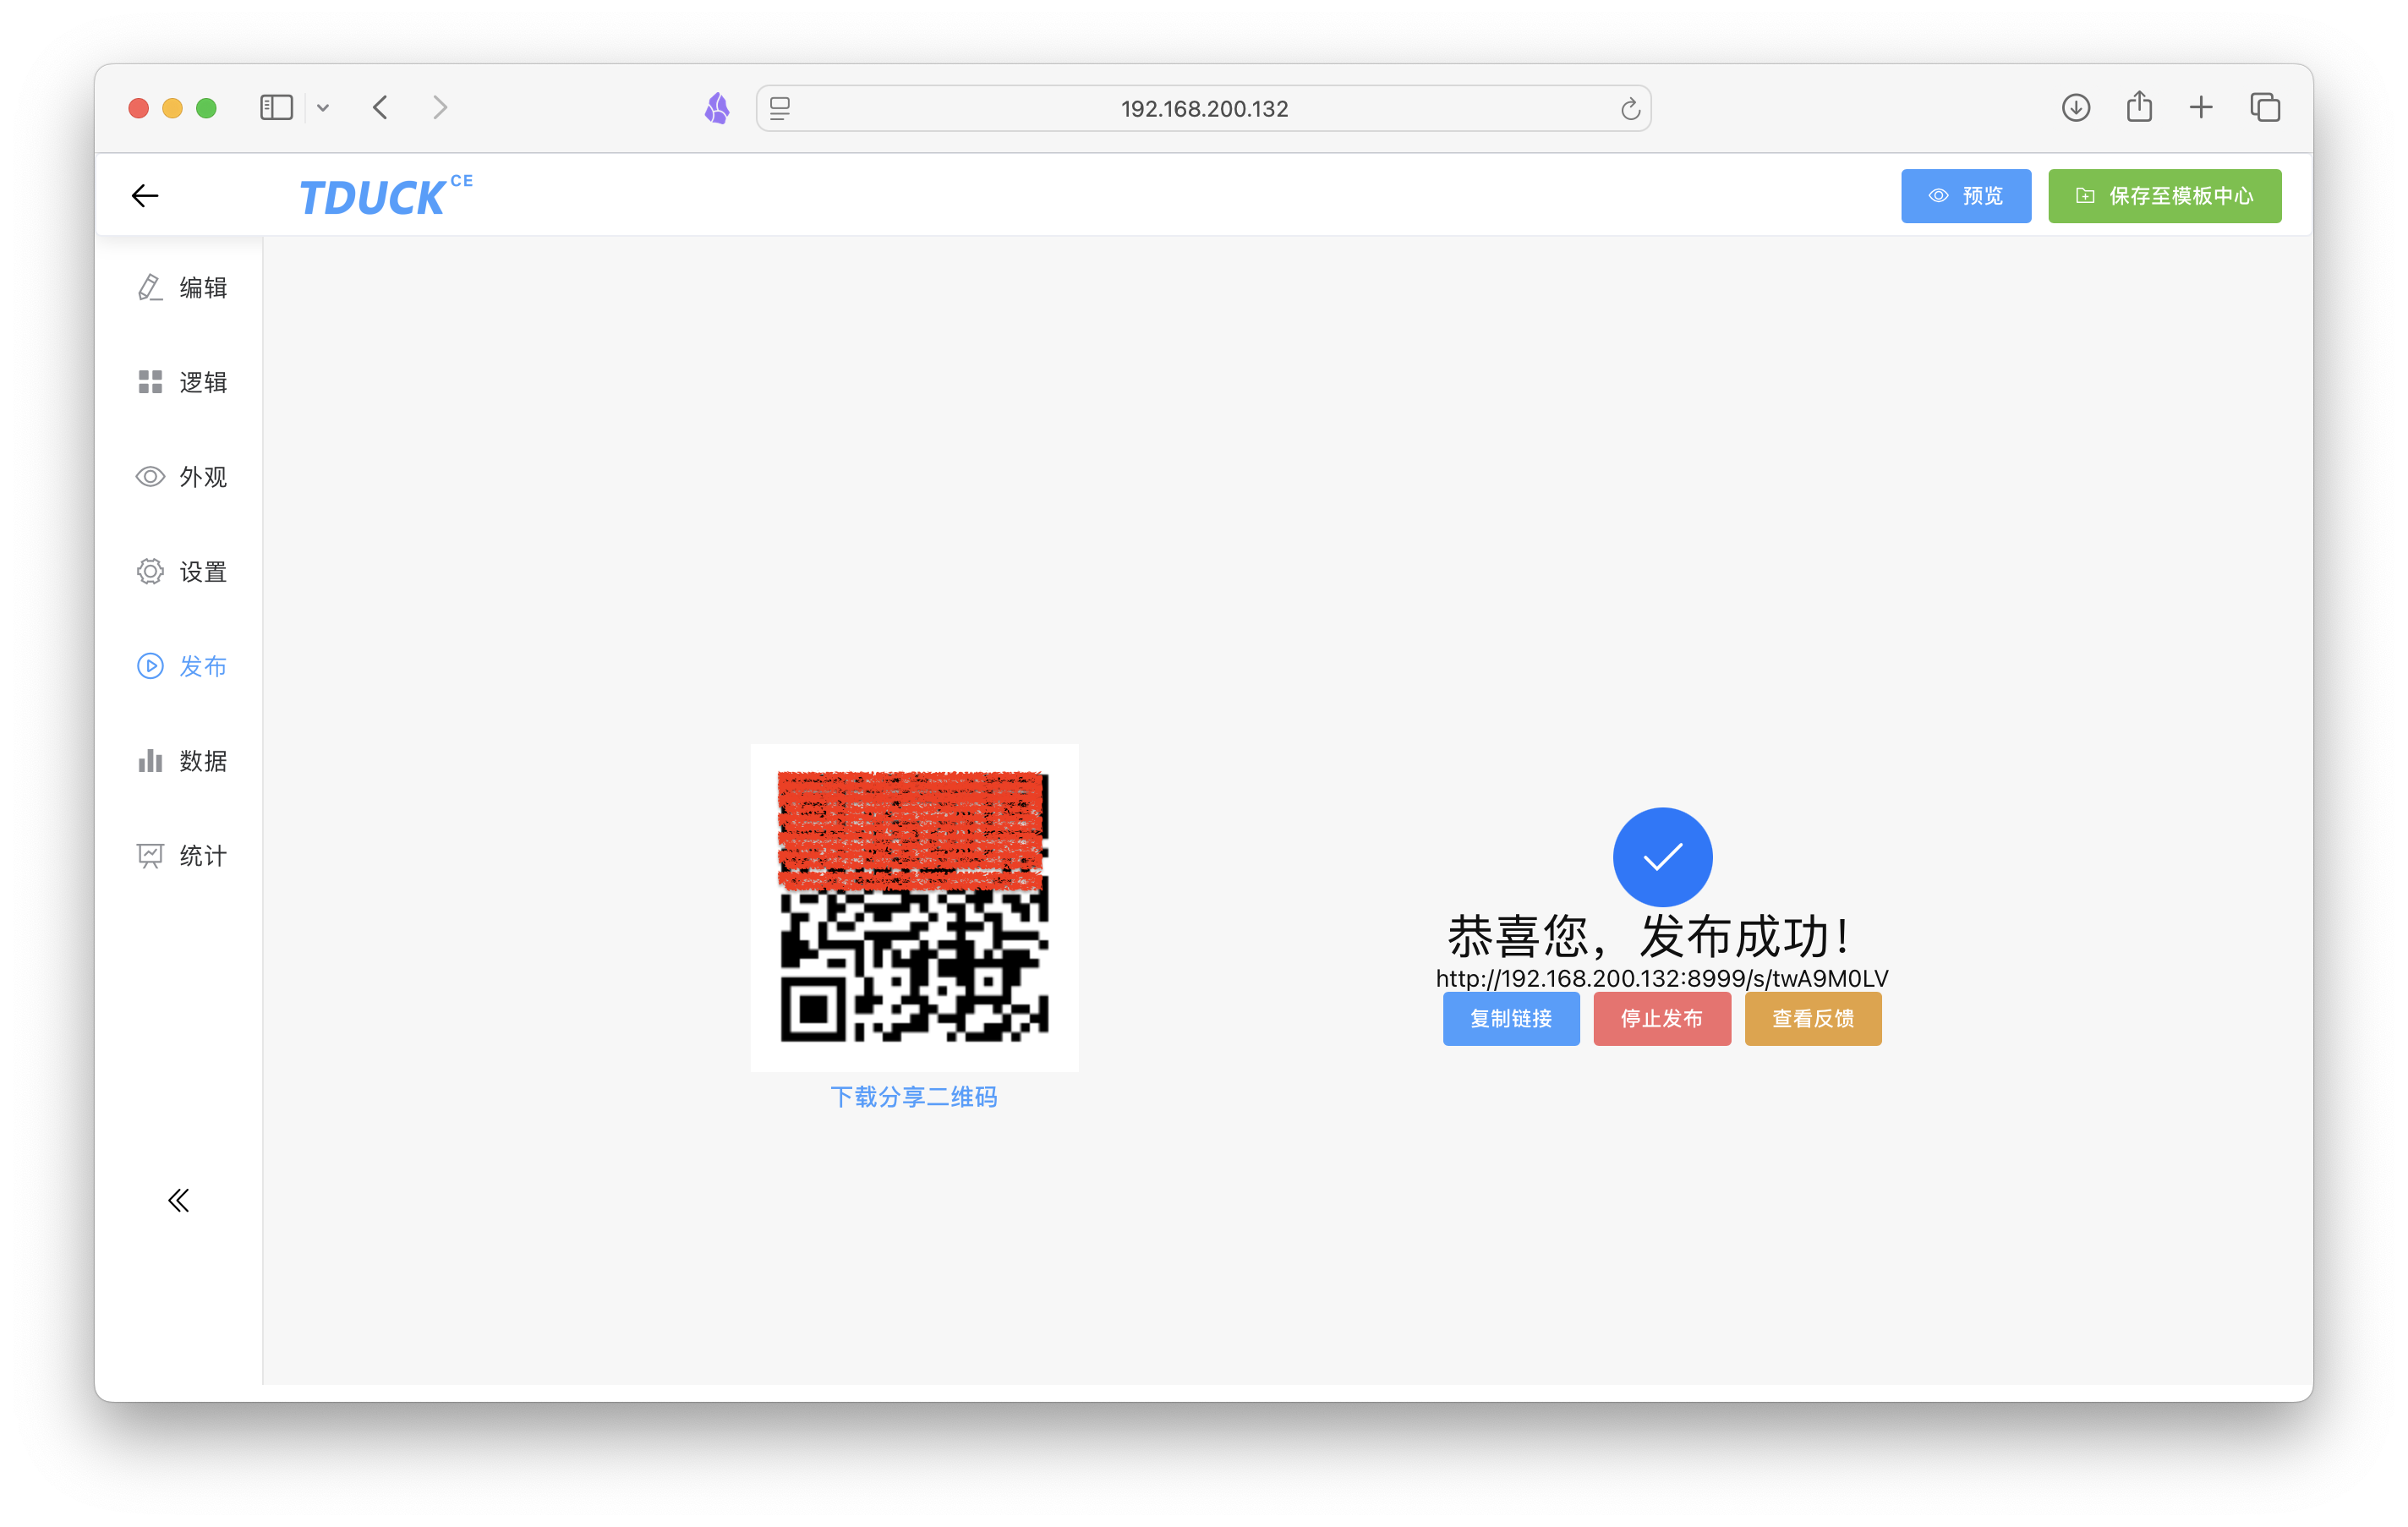Open a new tab with plus icon
Screen dimensions: 2408x1527
(x=2201, y=107)
